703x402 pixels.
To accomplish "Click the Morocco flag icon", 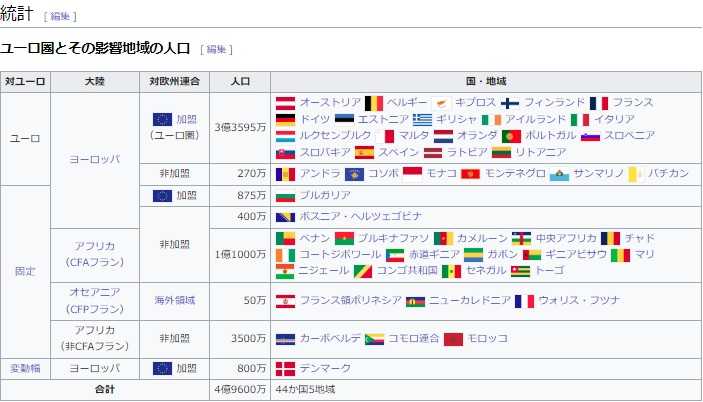I will (453, 339).
